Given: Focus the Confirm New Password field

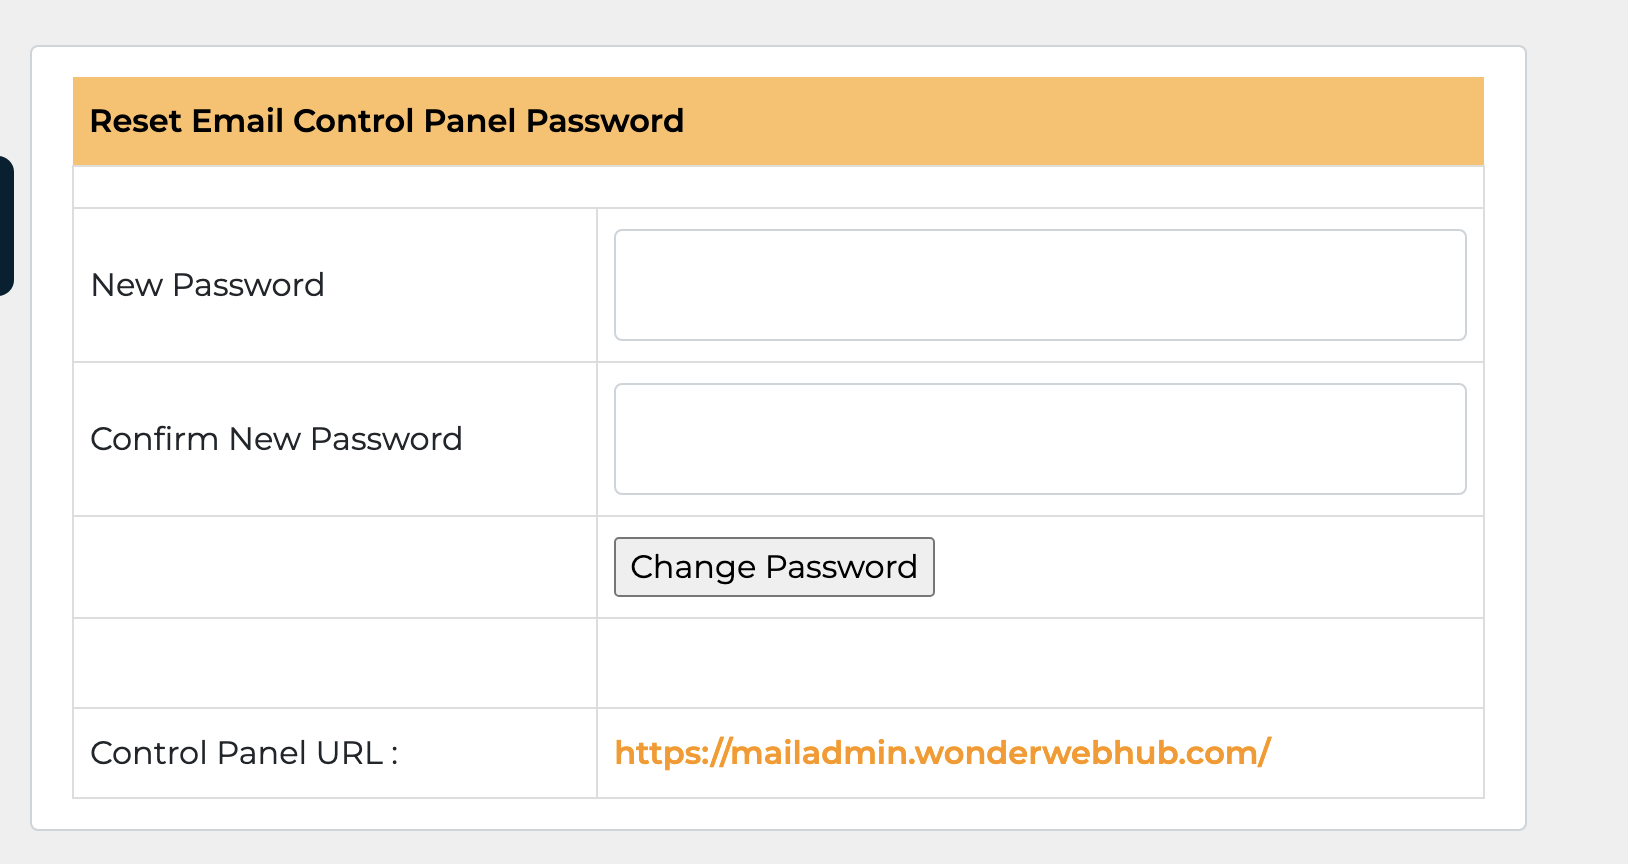Looking at the screenshot, I should [x=1040, y=439].
